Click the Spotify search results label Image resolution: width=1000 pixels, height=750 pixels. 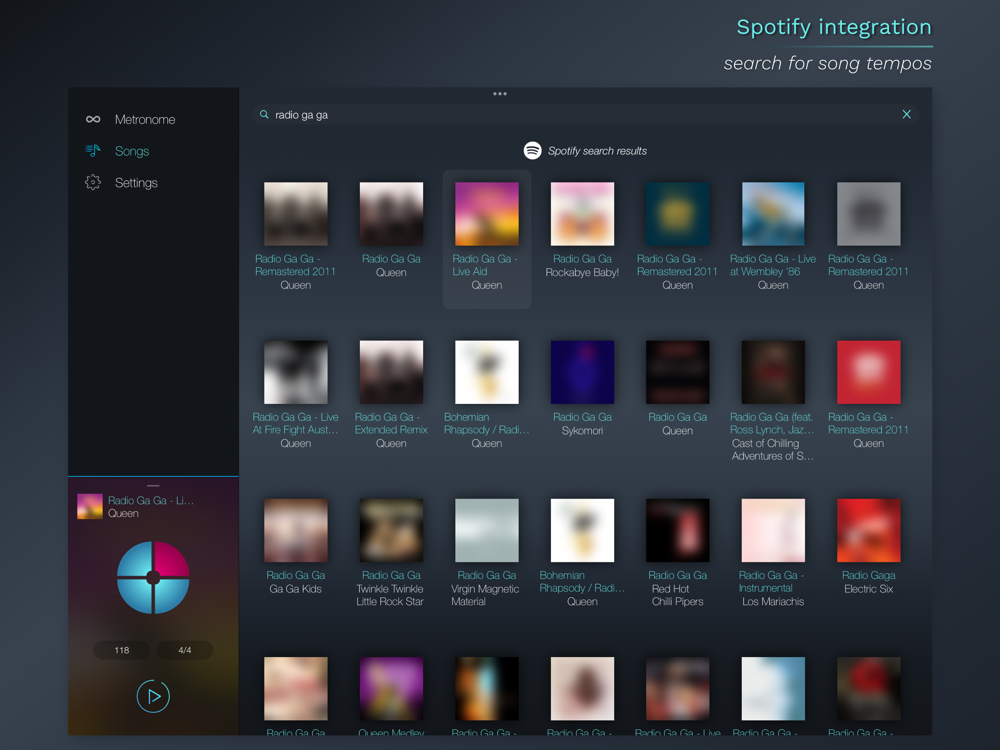pos(597,151)
